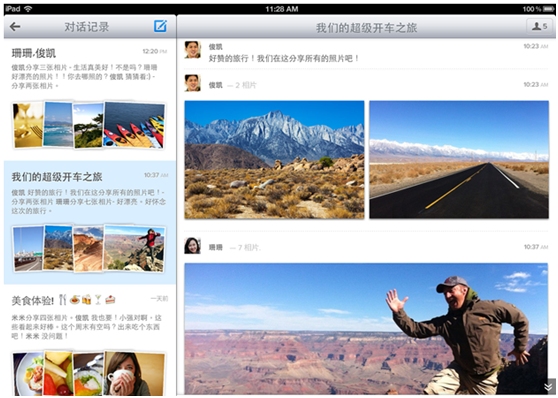Image resolution: width=558 pixels, height=398 pixels.
Task: Tap the scroll-to-bottom double chevron icon
Action: 548,387
